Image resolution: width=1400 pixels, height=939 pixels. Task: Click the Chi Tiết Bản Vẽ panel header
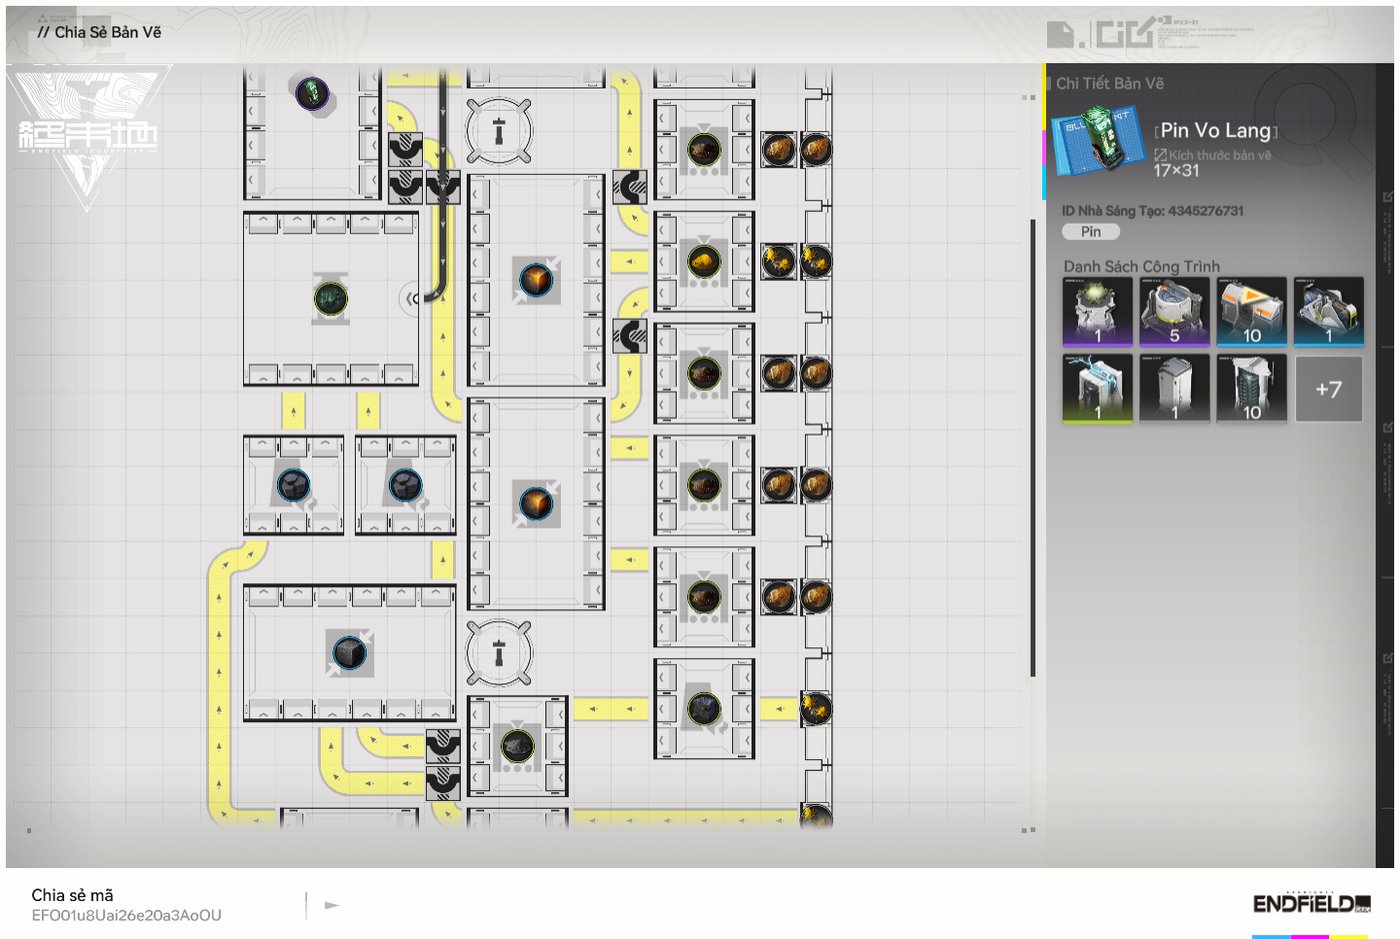[1109, 84]
